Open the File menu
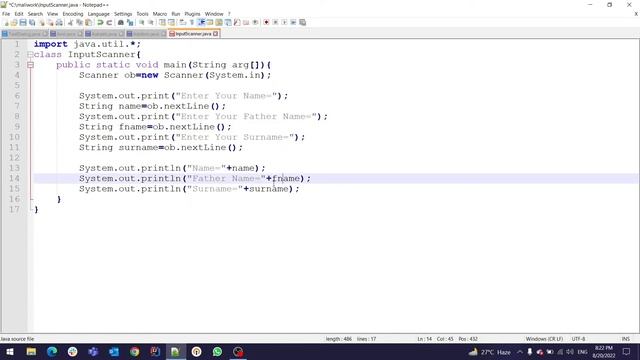 (x=6, y=14)
